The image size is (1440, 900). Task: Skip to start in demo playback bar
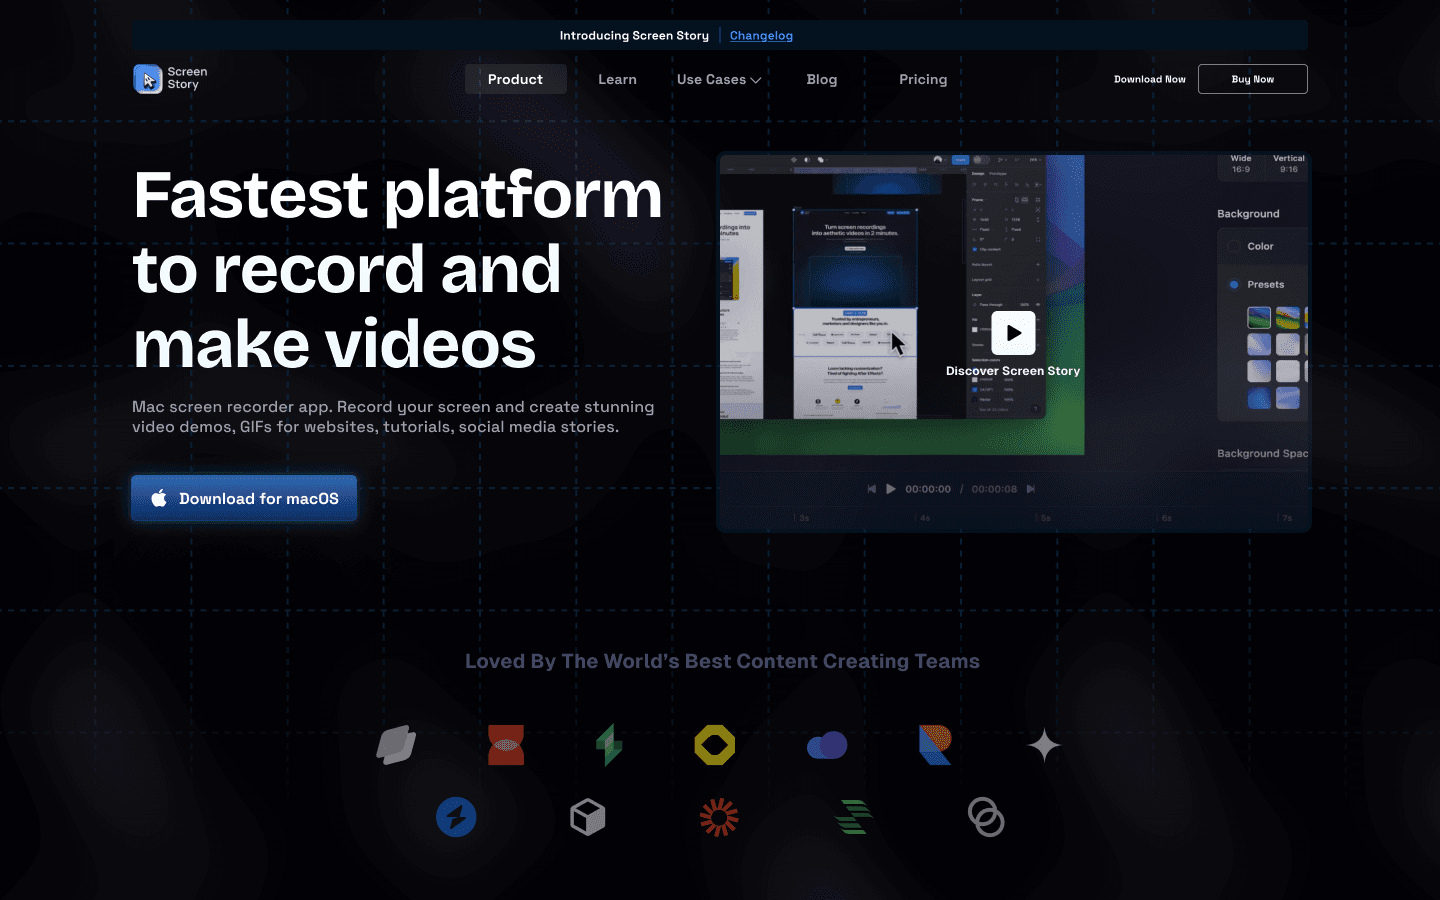[x=872, y=489]
